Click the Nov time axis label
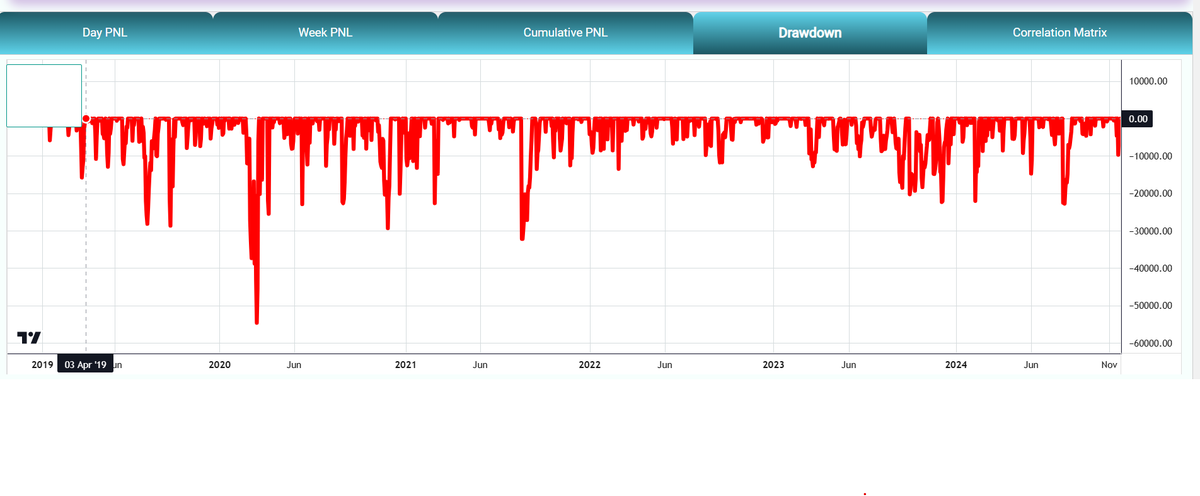The image size is (1200, 496). [x=1108, y=365]
